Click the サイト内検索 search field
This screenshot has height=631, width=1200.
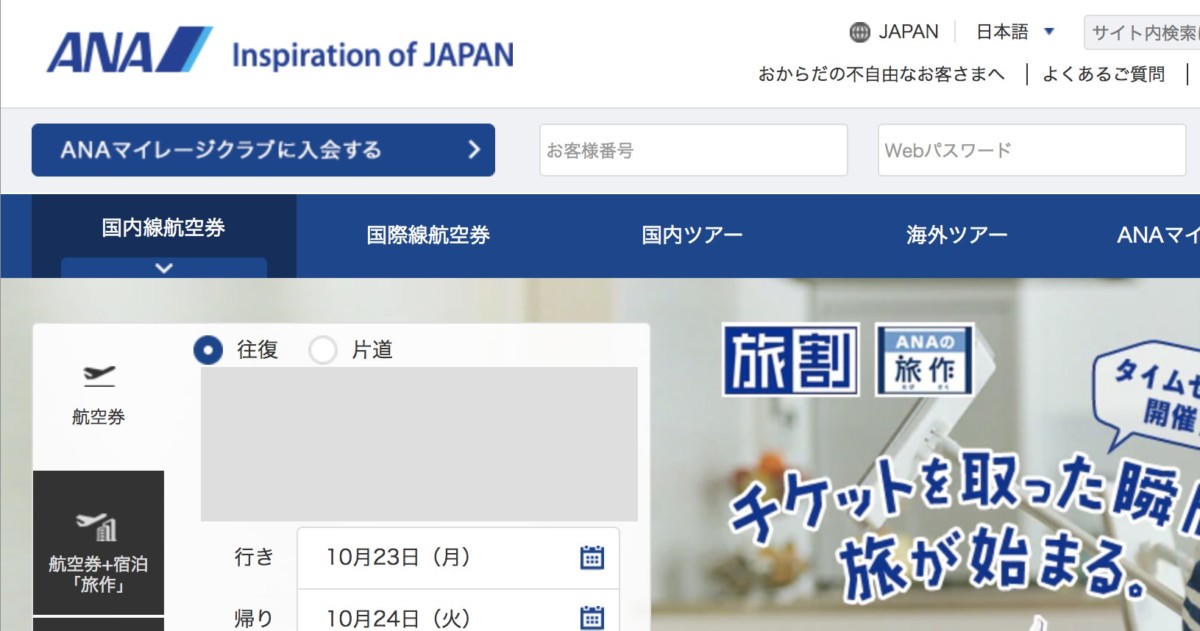1142,33
